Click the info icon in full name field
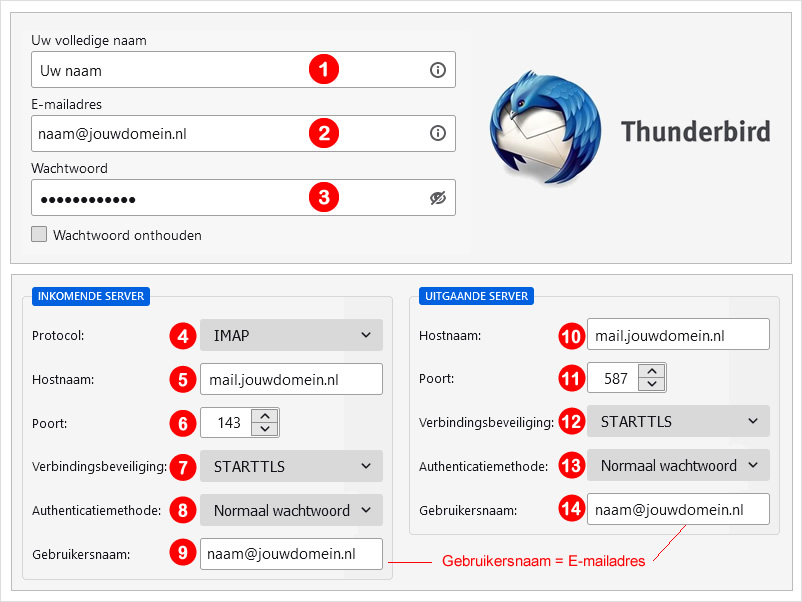802x602 pixels. click(x=438, y=70)
